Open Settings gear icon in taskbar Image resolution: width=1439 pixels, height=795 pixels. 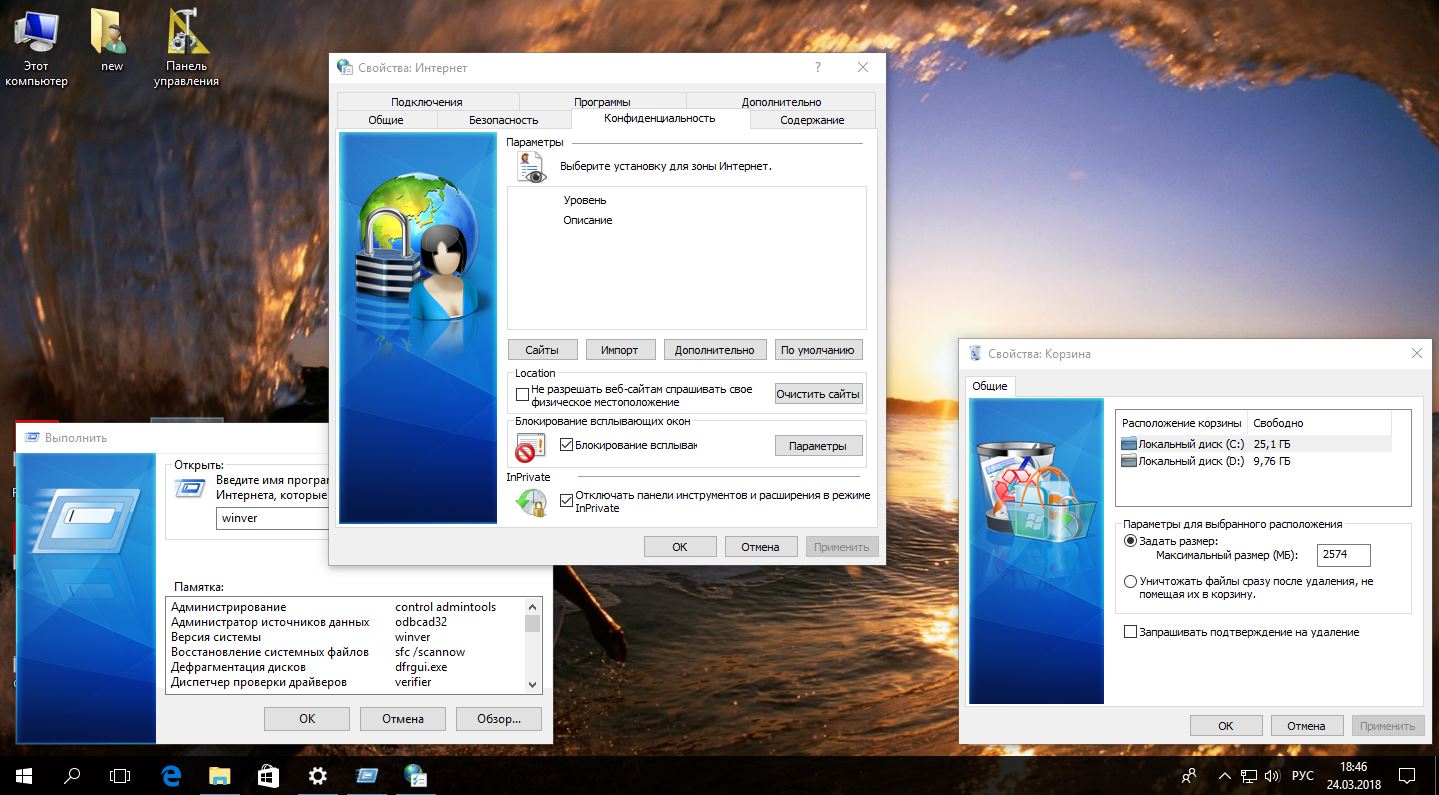(318, 775)
